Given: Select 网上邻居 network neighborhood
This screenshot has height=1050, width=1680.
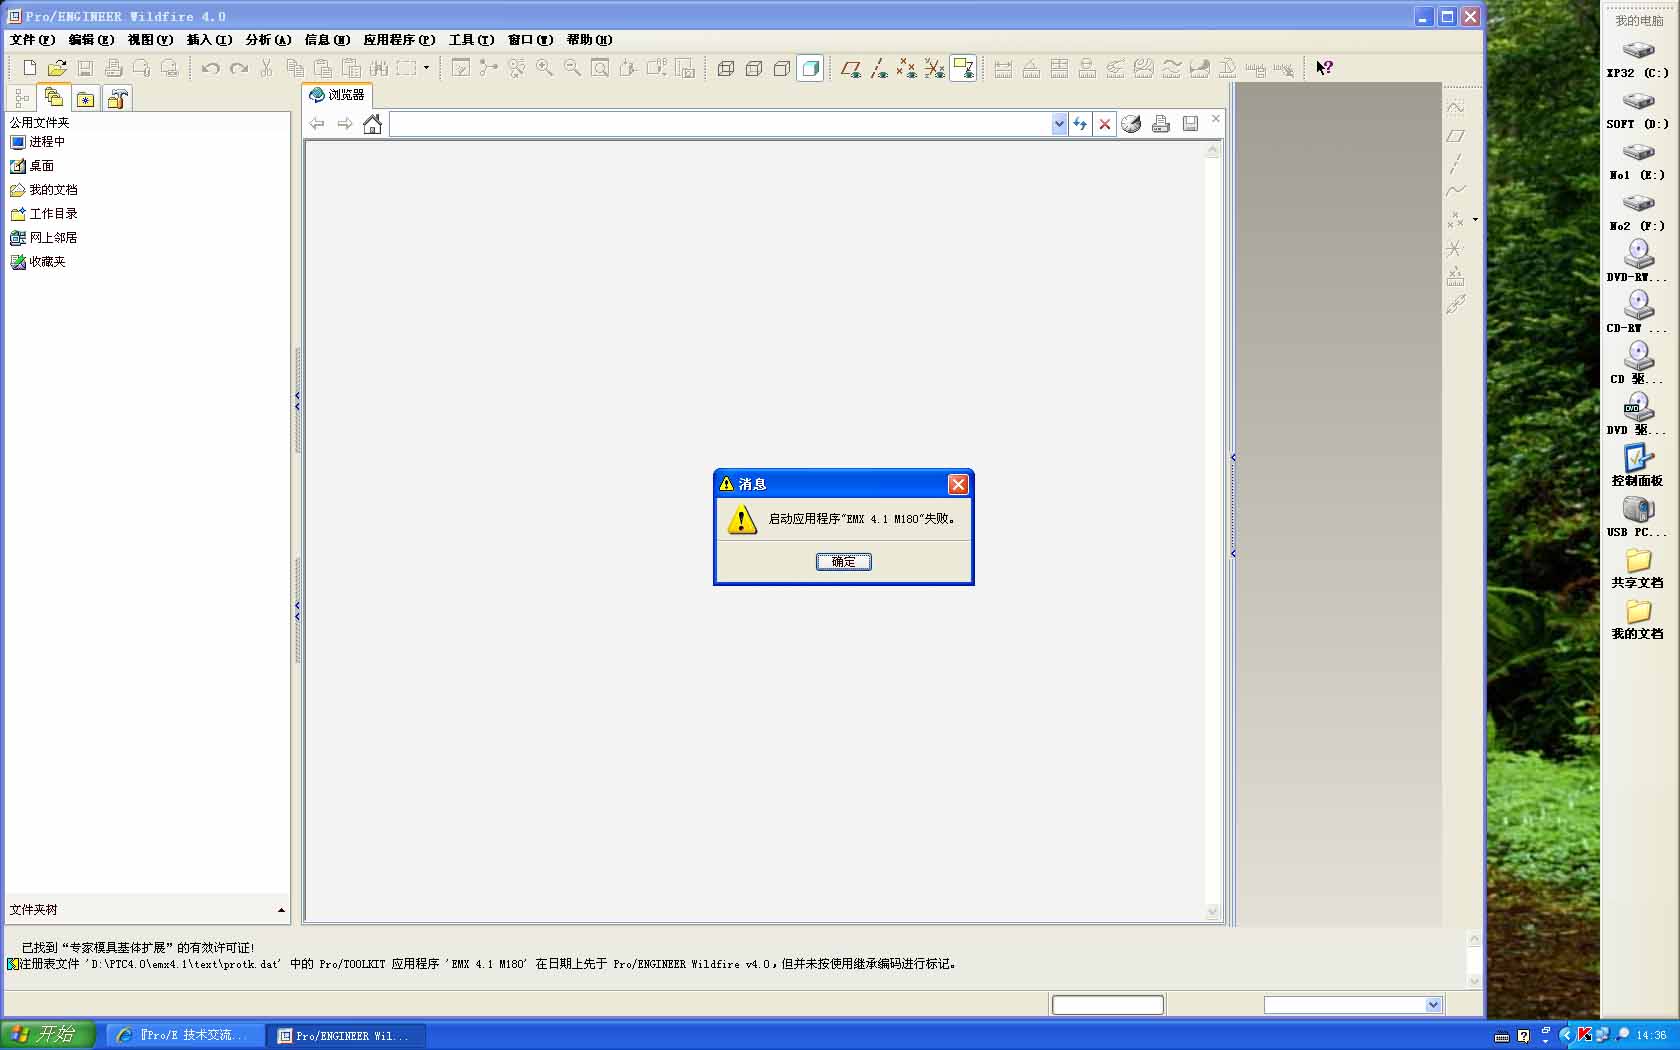Looking at the screenshot, I should pyautogui.click(x=44, y=238).
